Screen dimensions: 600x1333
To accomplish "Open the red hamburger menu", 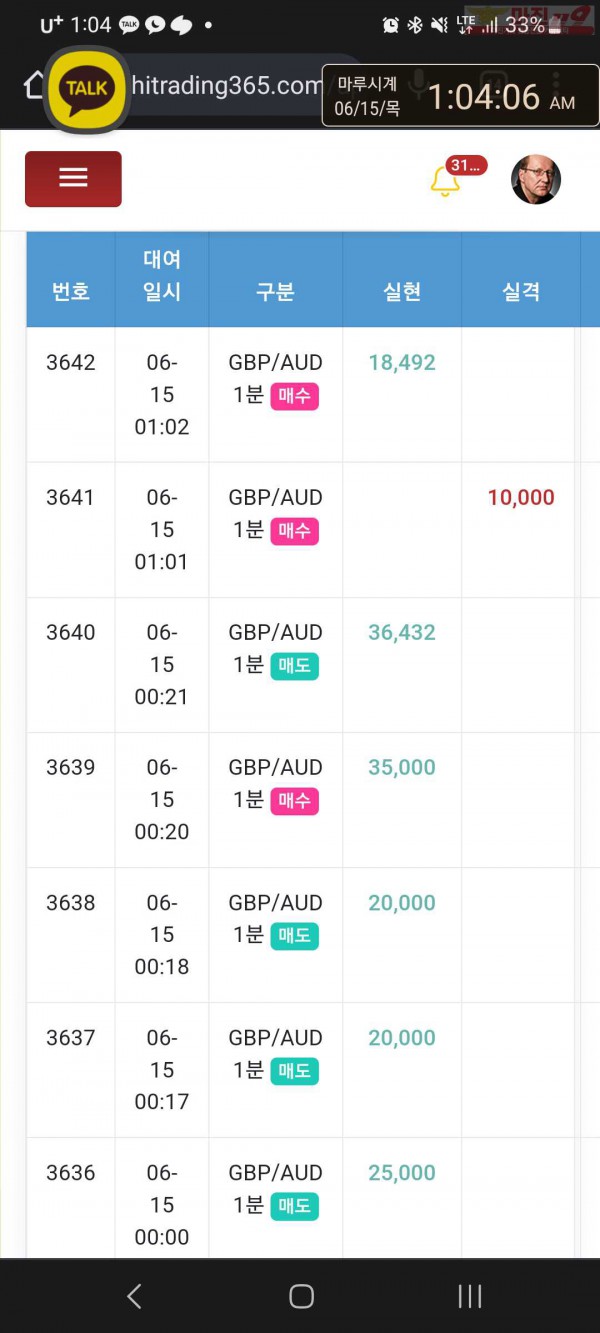I will pyautogui.click(x=73, y=179).
